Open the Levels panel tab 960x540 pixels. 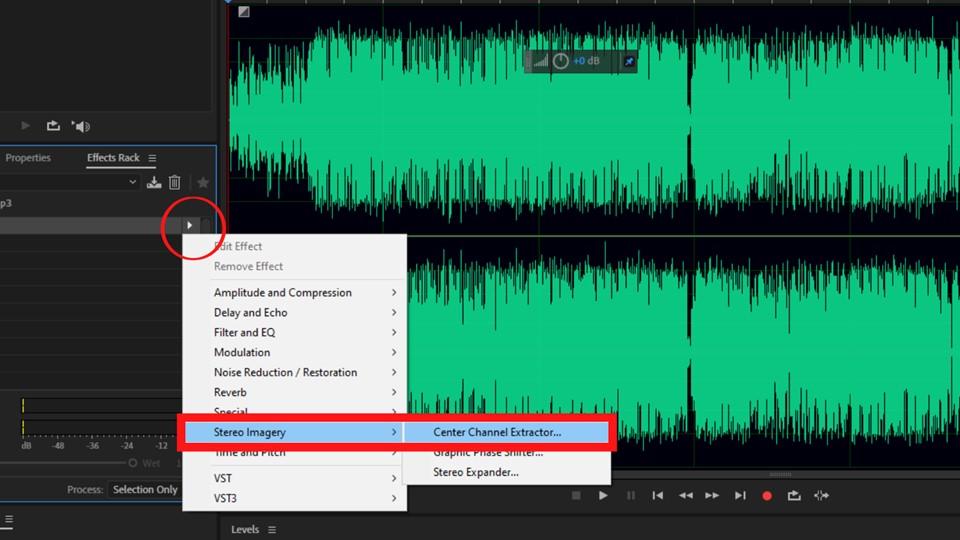(x=245, y=530)
